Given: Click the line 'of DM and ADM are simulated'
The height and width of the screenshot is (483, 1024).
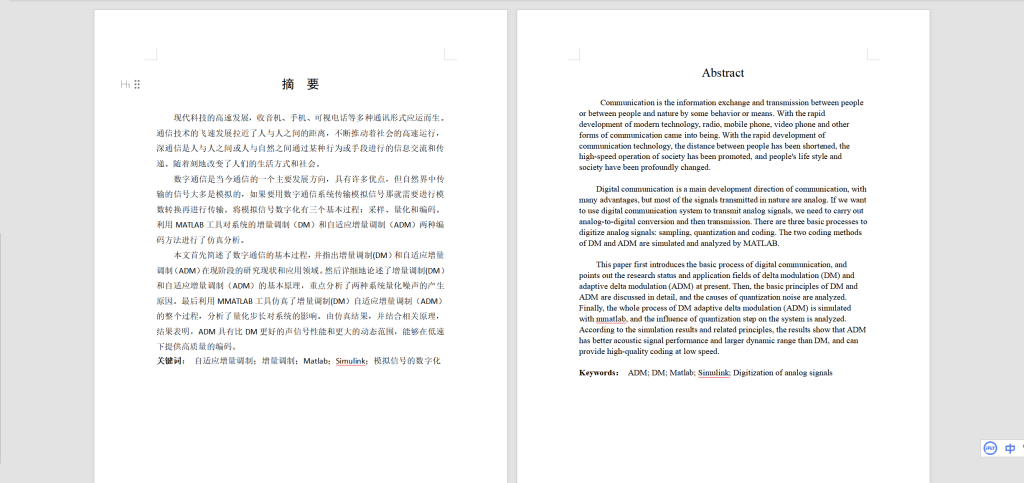Looking at the screenshot, I should point(679,243).
